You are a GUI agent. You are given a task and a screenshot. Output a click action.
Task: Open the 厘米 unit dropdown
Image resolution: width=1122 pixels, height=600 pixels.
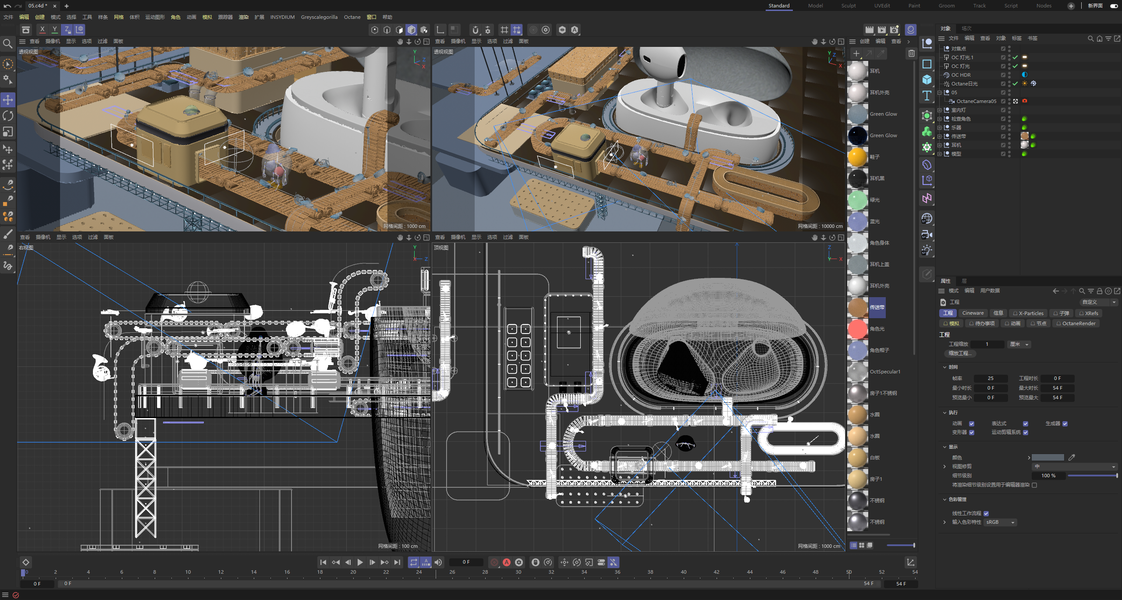tap(1019, 344)
